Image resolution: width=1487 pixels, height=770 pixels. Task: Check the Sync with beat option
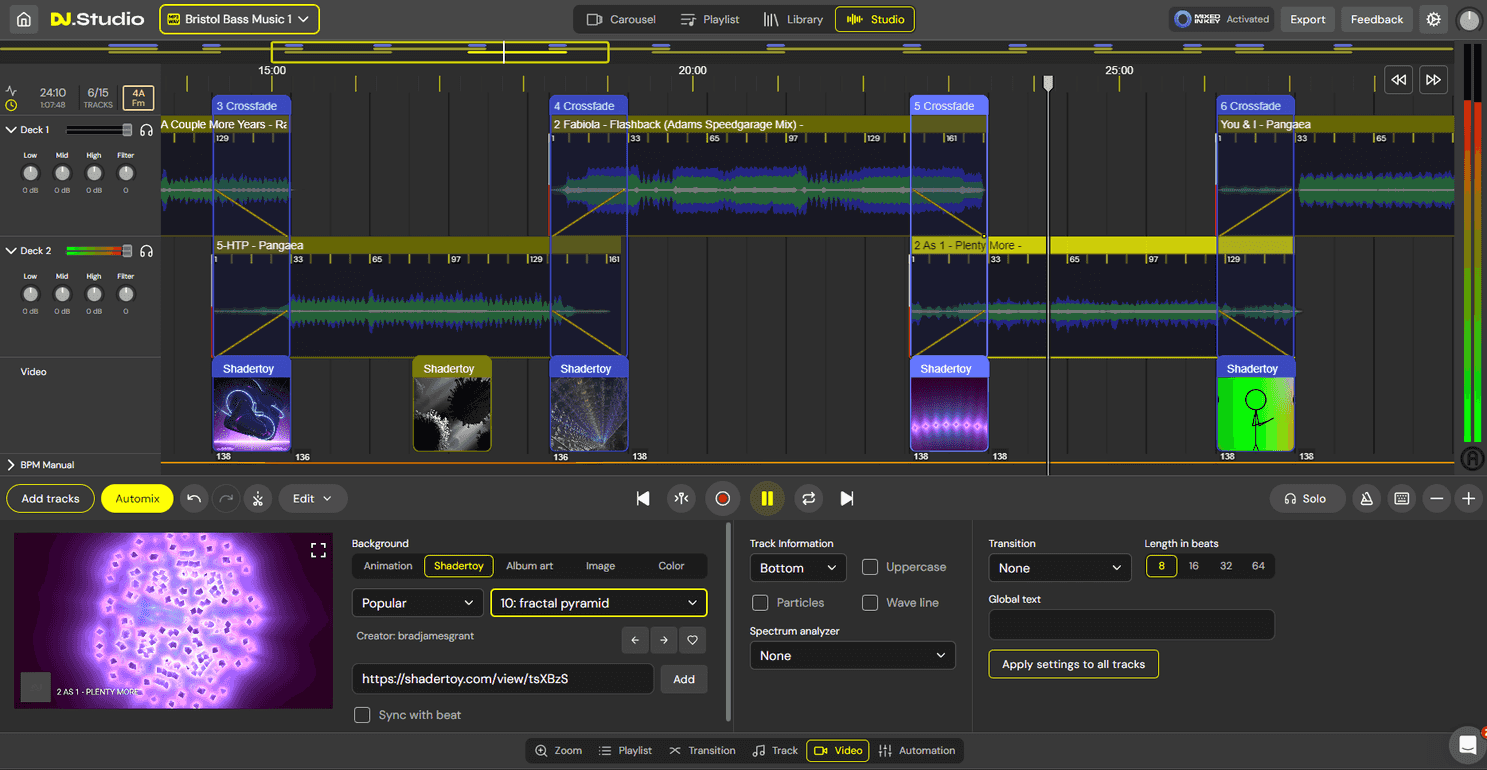(362, 714)
